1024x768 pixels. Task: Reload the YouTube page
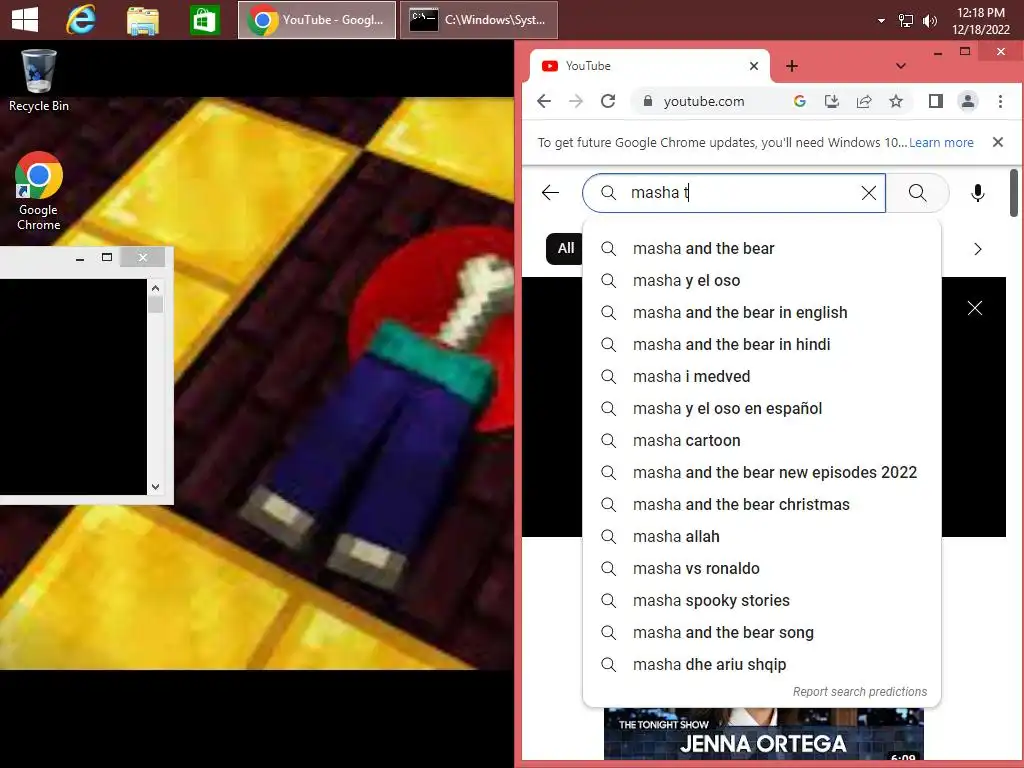coord(608,101)
